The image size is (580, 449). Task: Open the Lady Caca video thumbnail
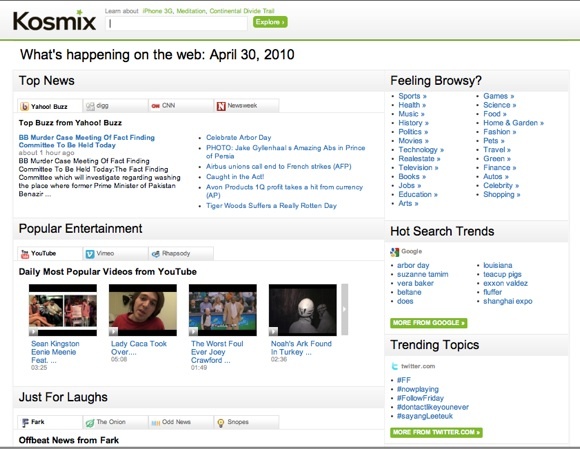[143, 310]
